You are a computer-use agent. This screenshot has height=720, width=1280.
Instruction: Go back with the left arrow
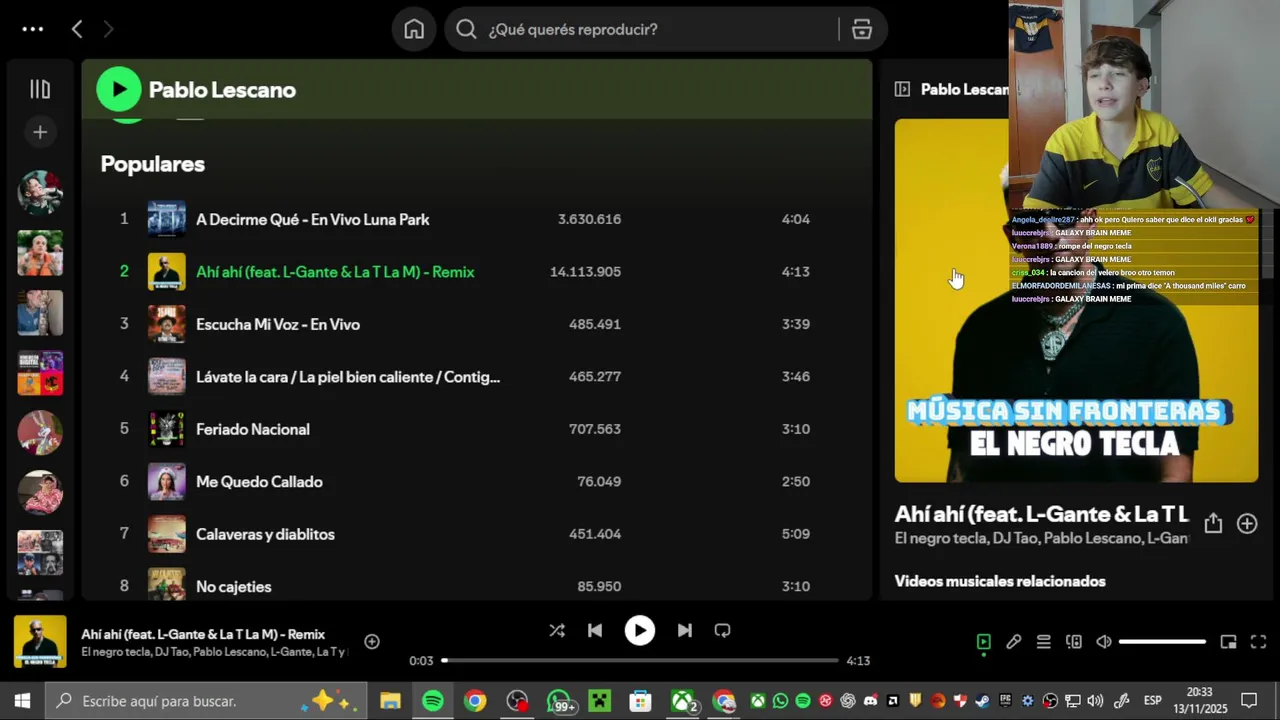point(77,29)
